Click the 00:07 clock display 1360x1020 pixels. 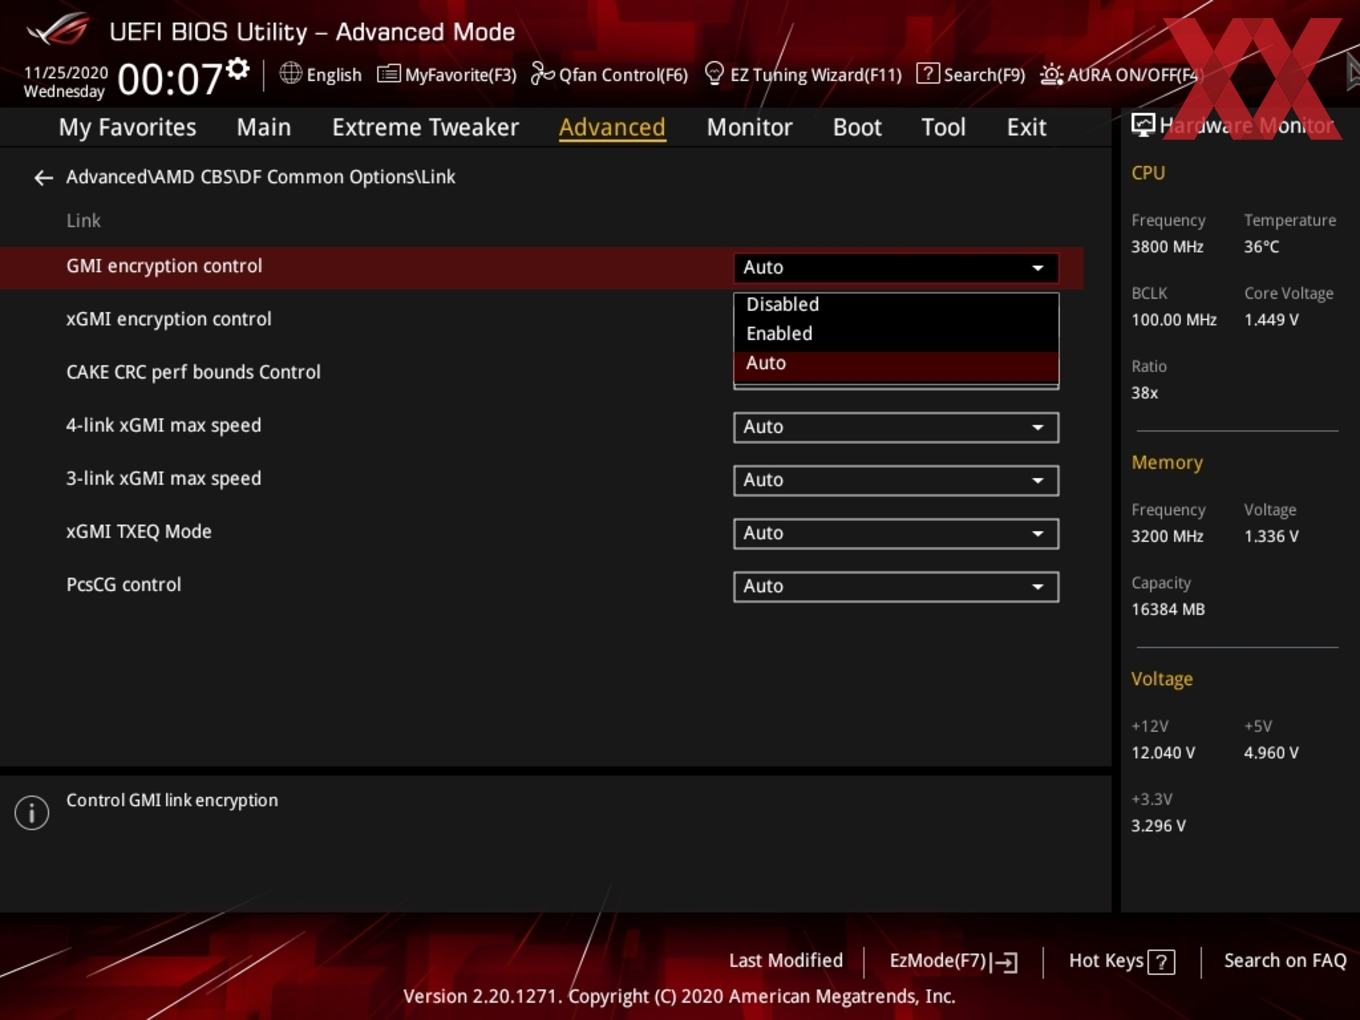point(169,79)
